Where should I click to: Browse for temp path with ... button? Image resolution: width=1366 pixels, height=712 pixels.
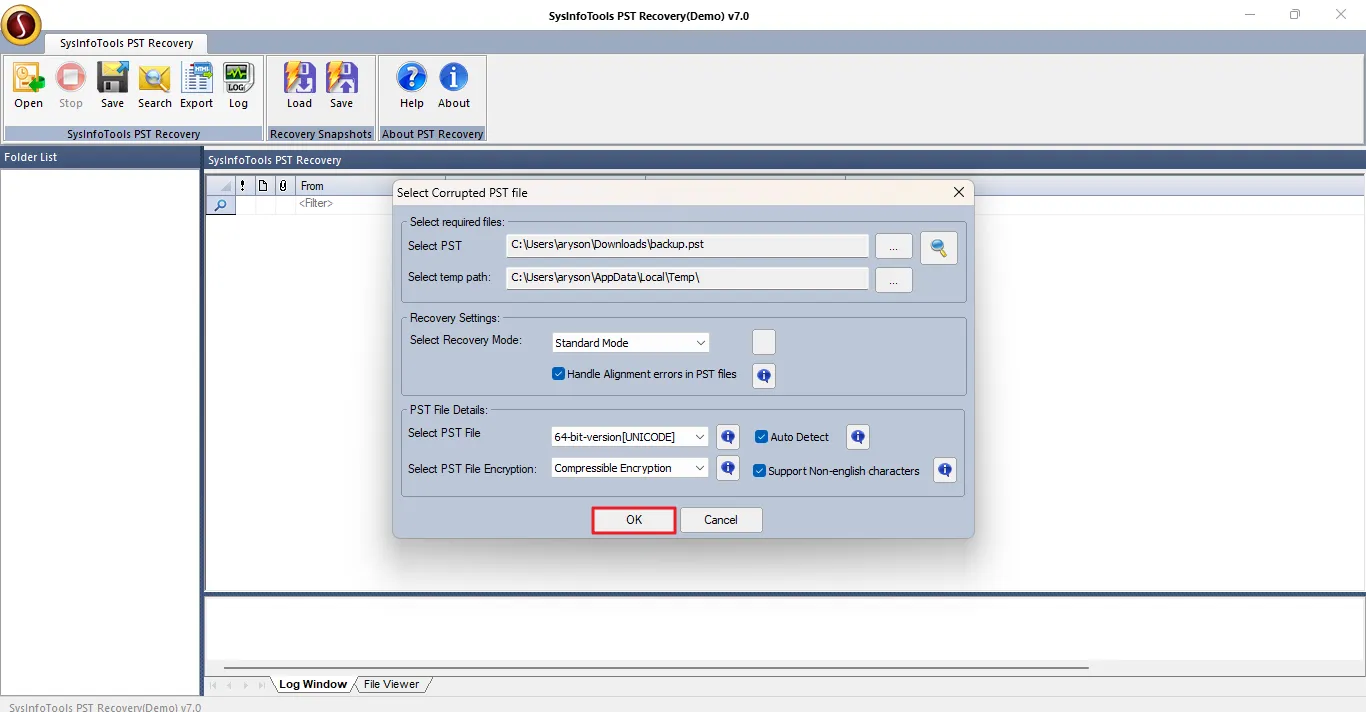(x=894, y=280)
